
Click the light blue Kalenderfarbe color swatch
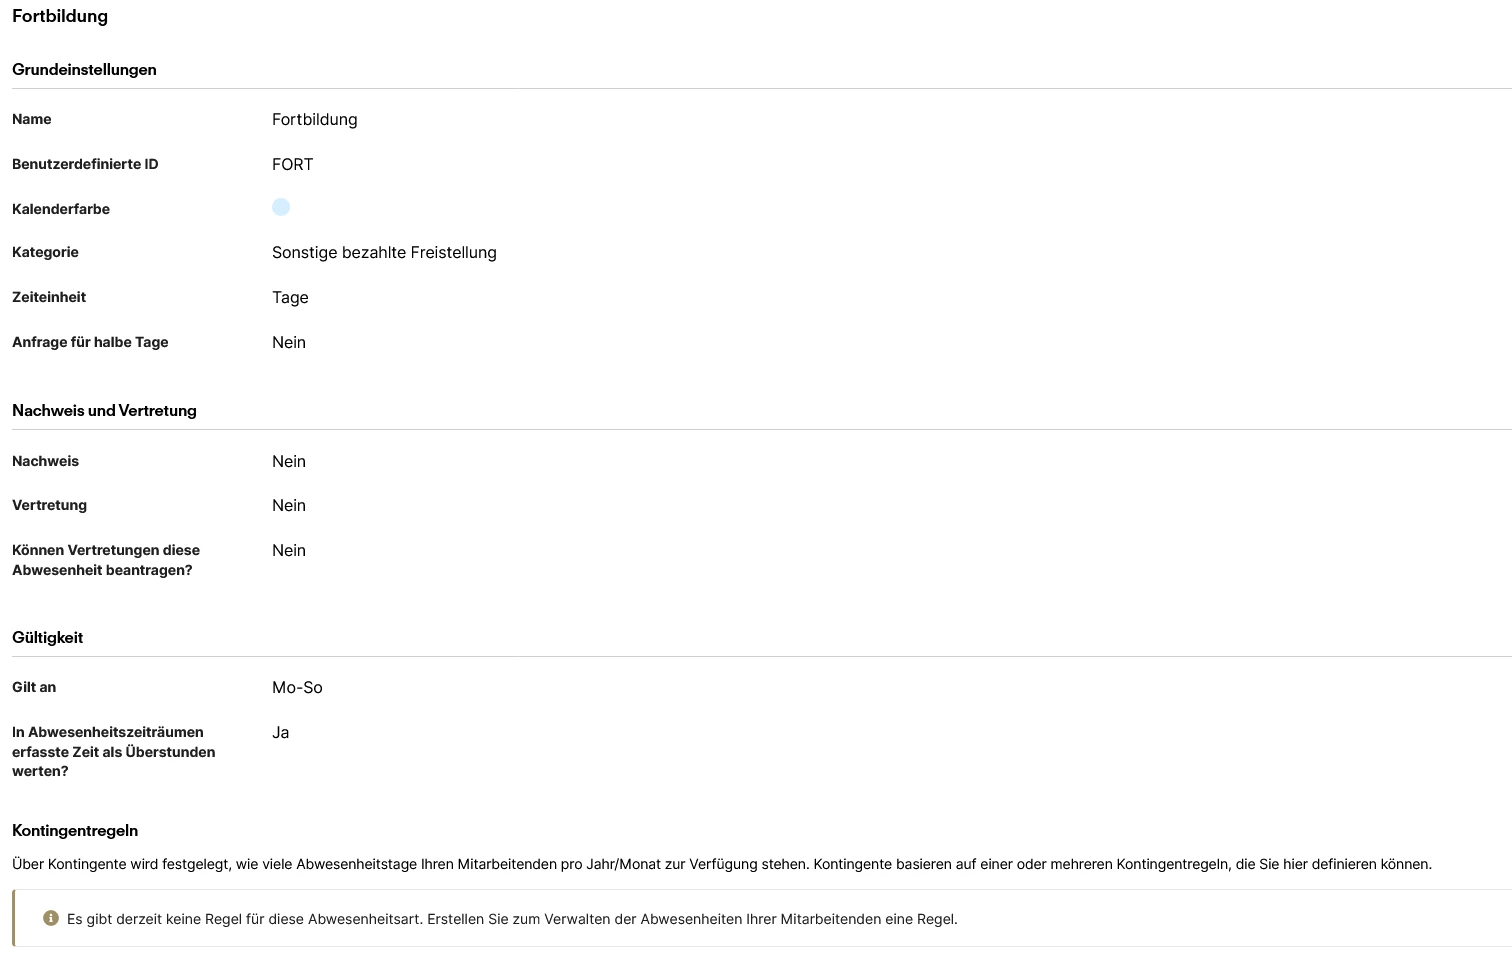[281, 207]
